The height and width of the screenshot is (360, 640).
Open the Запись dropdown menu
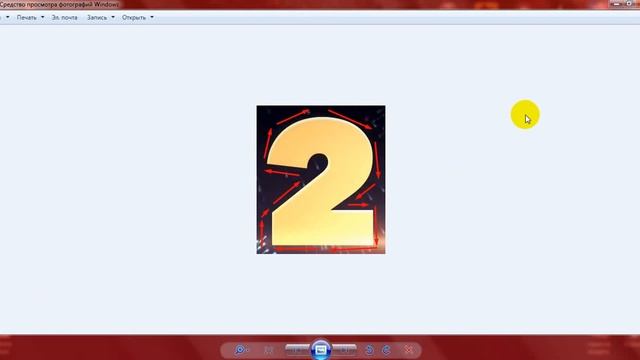(100, 18)
